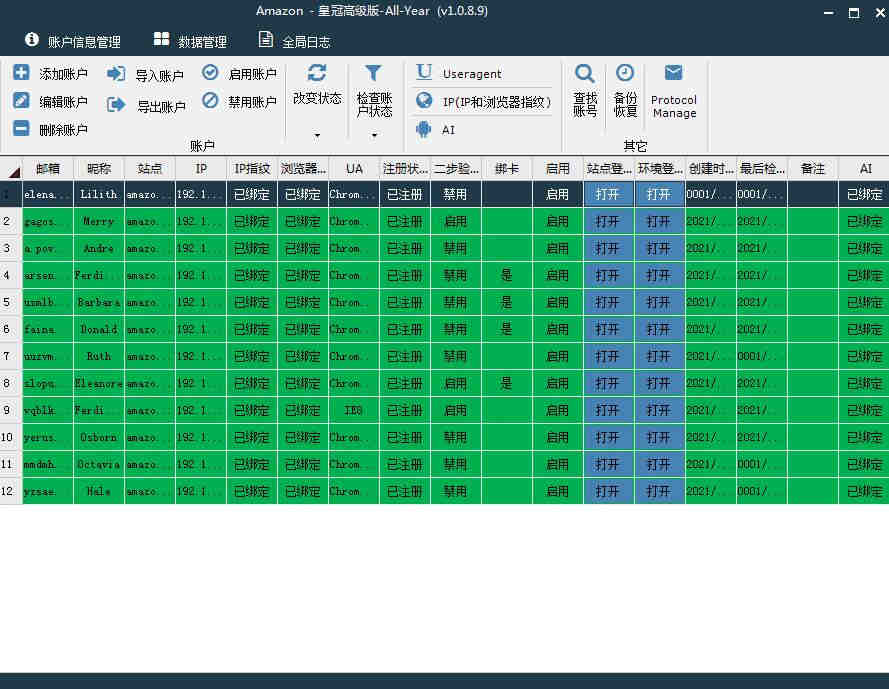Click the email cell yerus
Screen dimensions: 889x689
coord(48,437)
